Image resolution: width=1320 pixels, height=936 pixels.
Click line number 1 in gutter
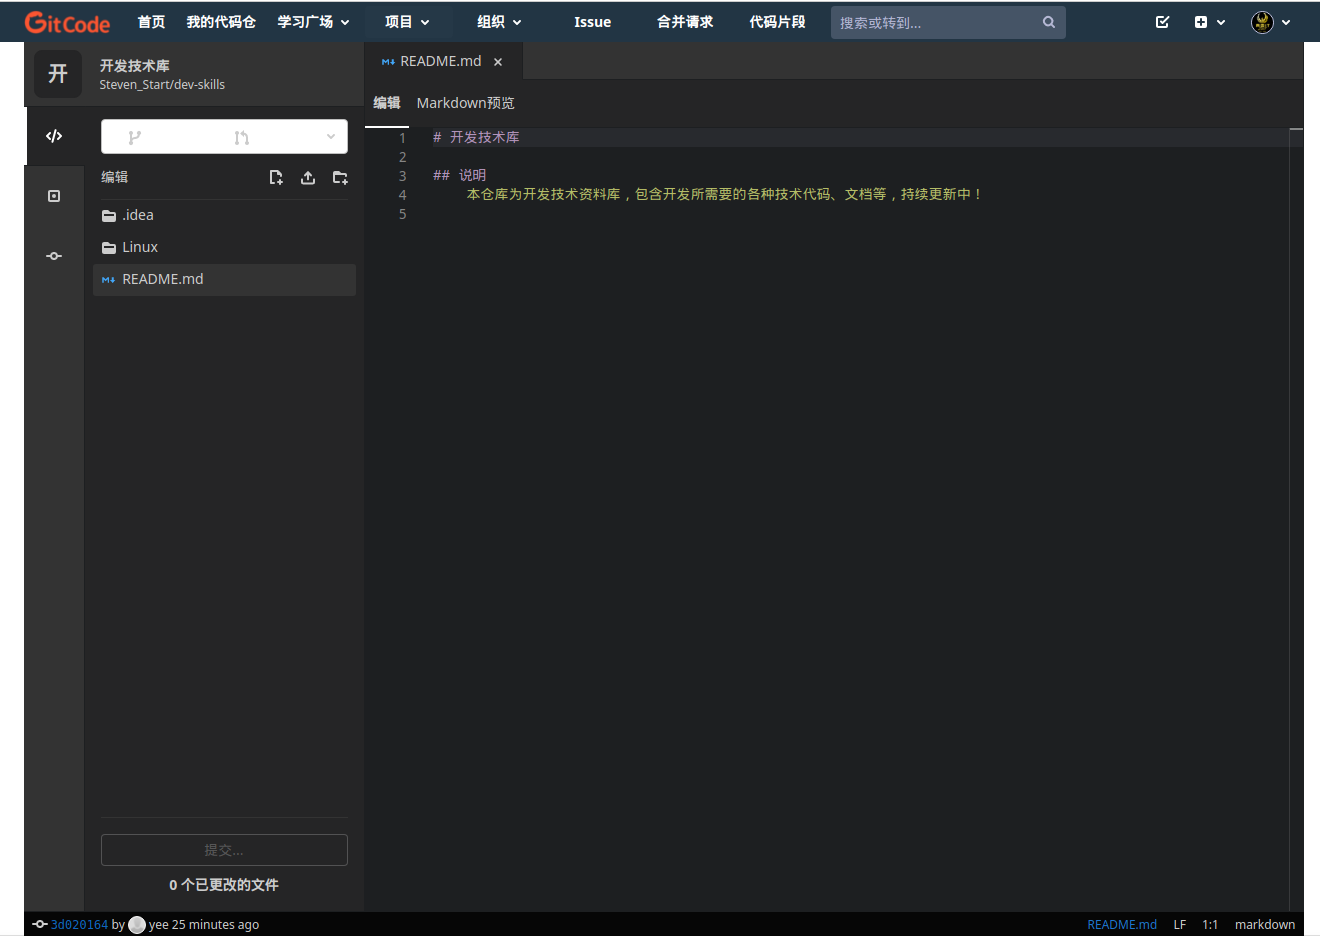(403, 138)
